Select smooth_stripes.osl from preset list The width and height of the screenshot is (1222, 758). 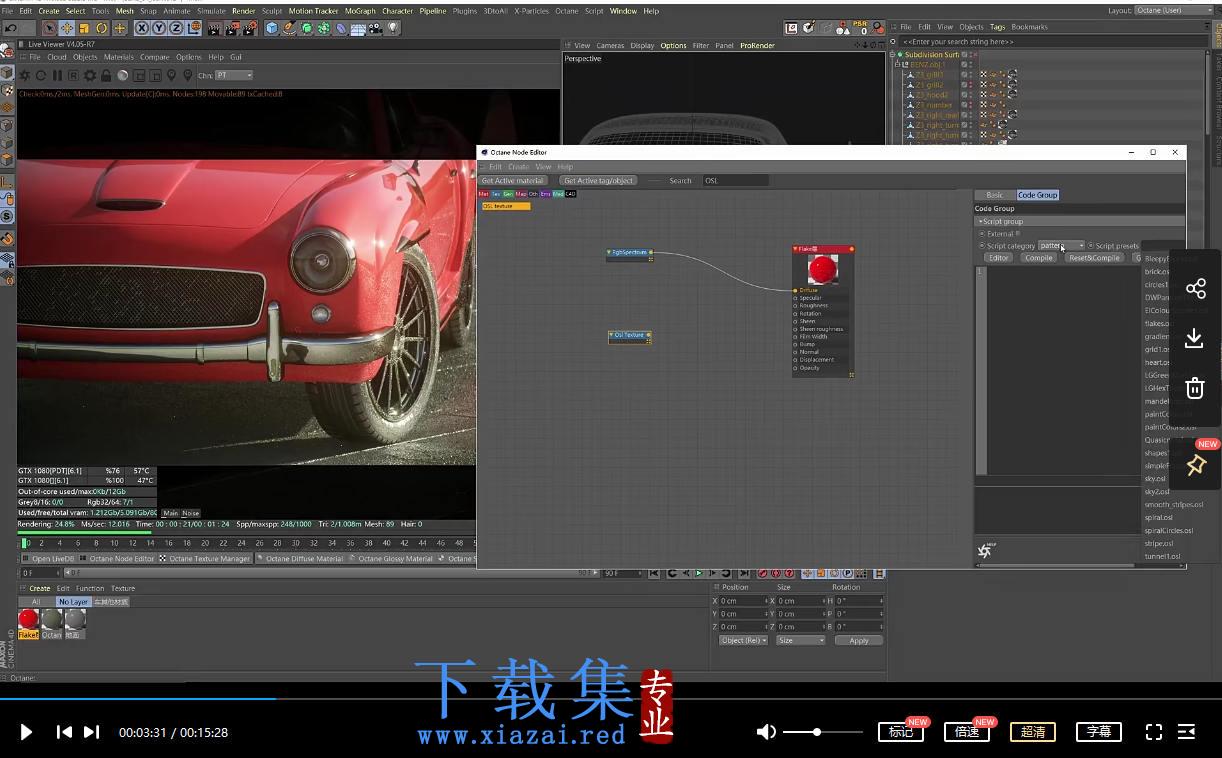coord(1174,504)
